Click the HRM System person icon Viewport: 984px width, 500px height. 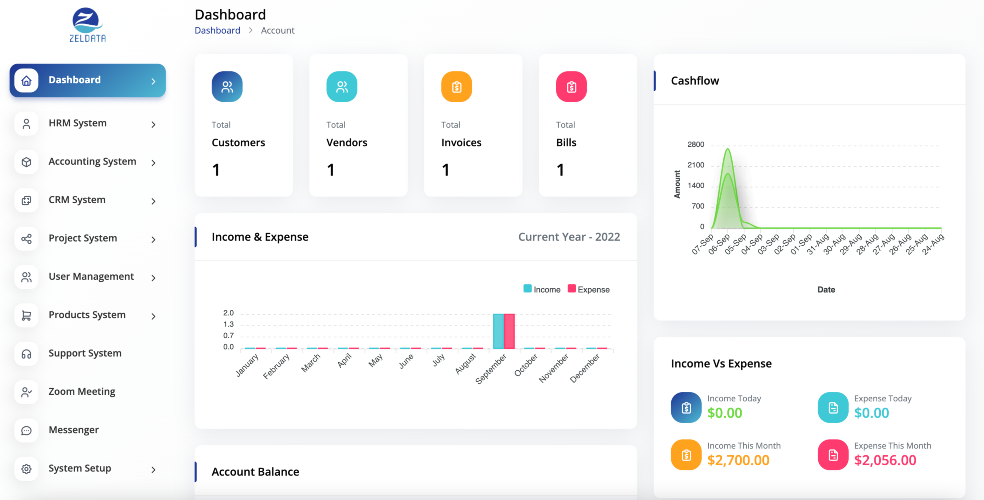tap(26, 124)
